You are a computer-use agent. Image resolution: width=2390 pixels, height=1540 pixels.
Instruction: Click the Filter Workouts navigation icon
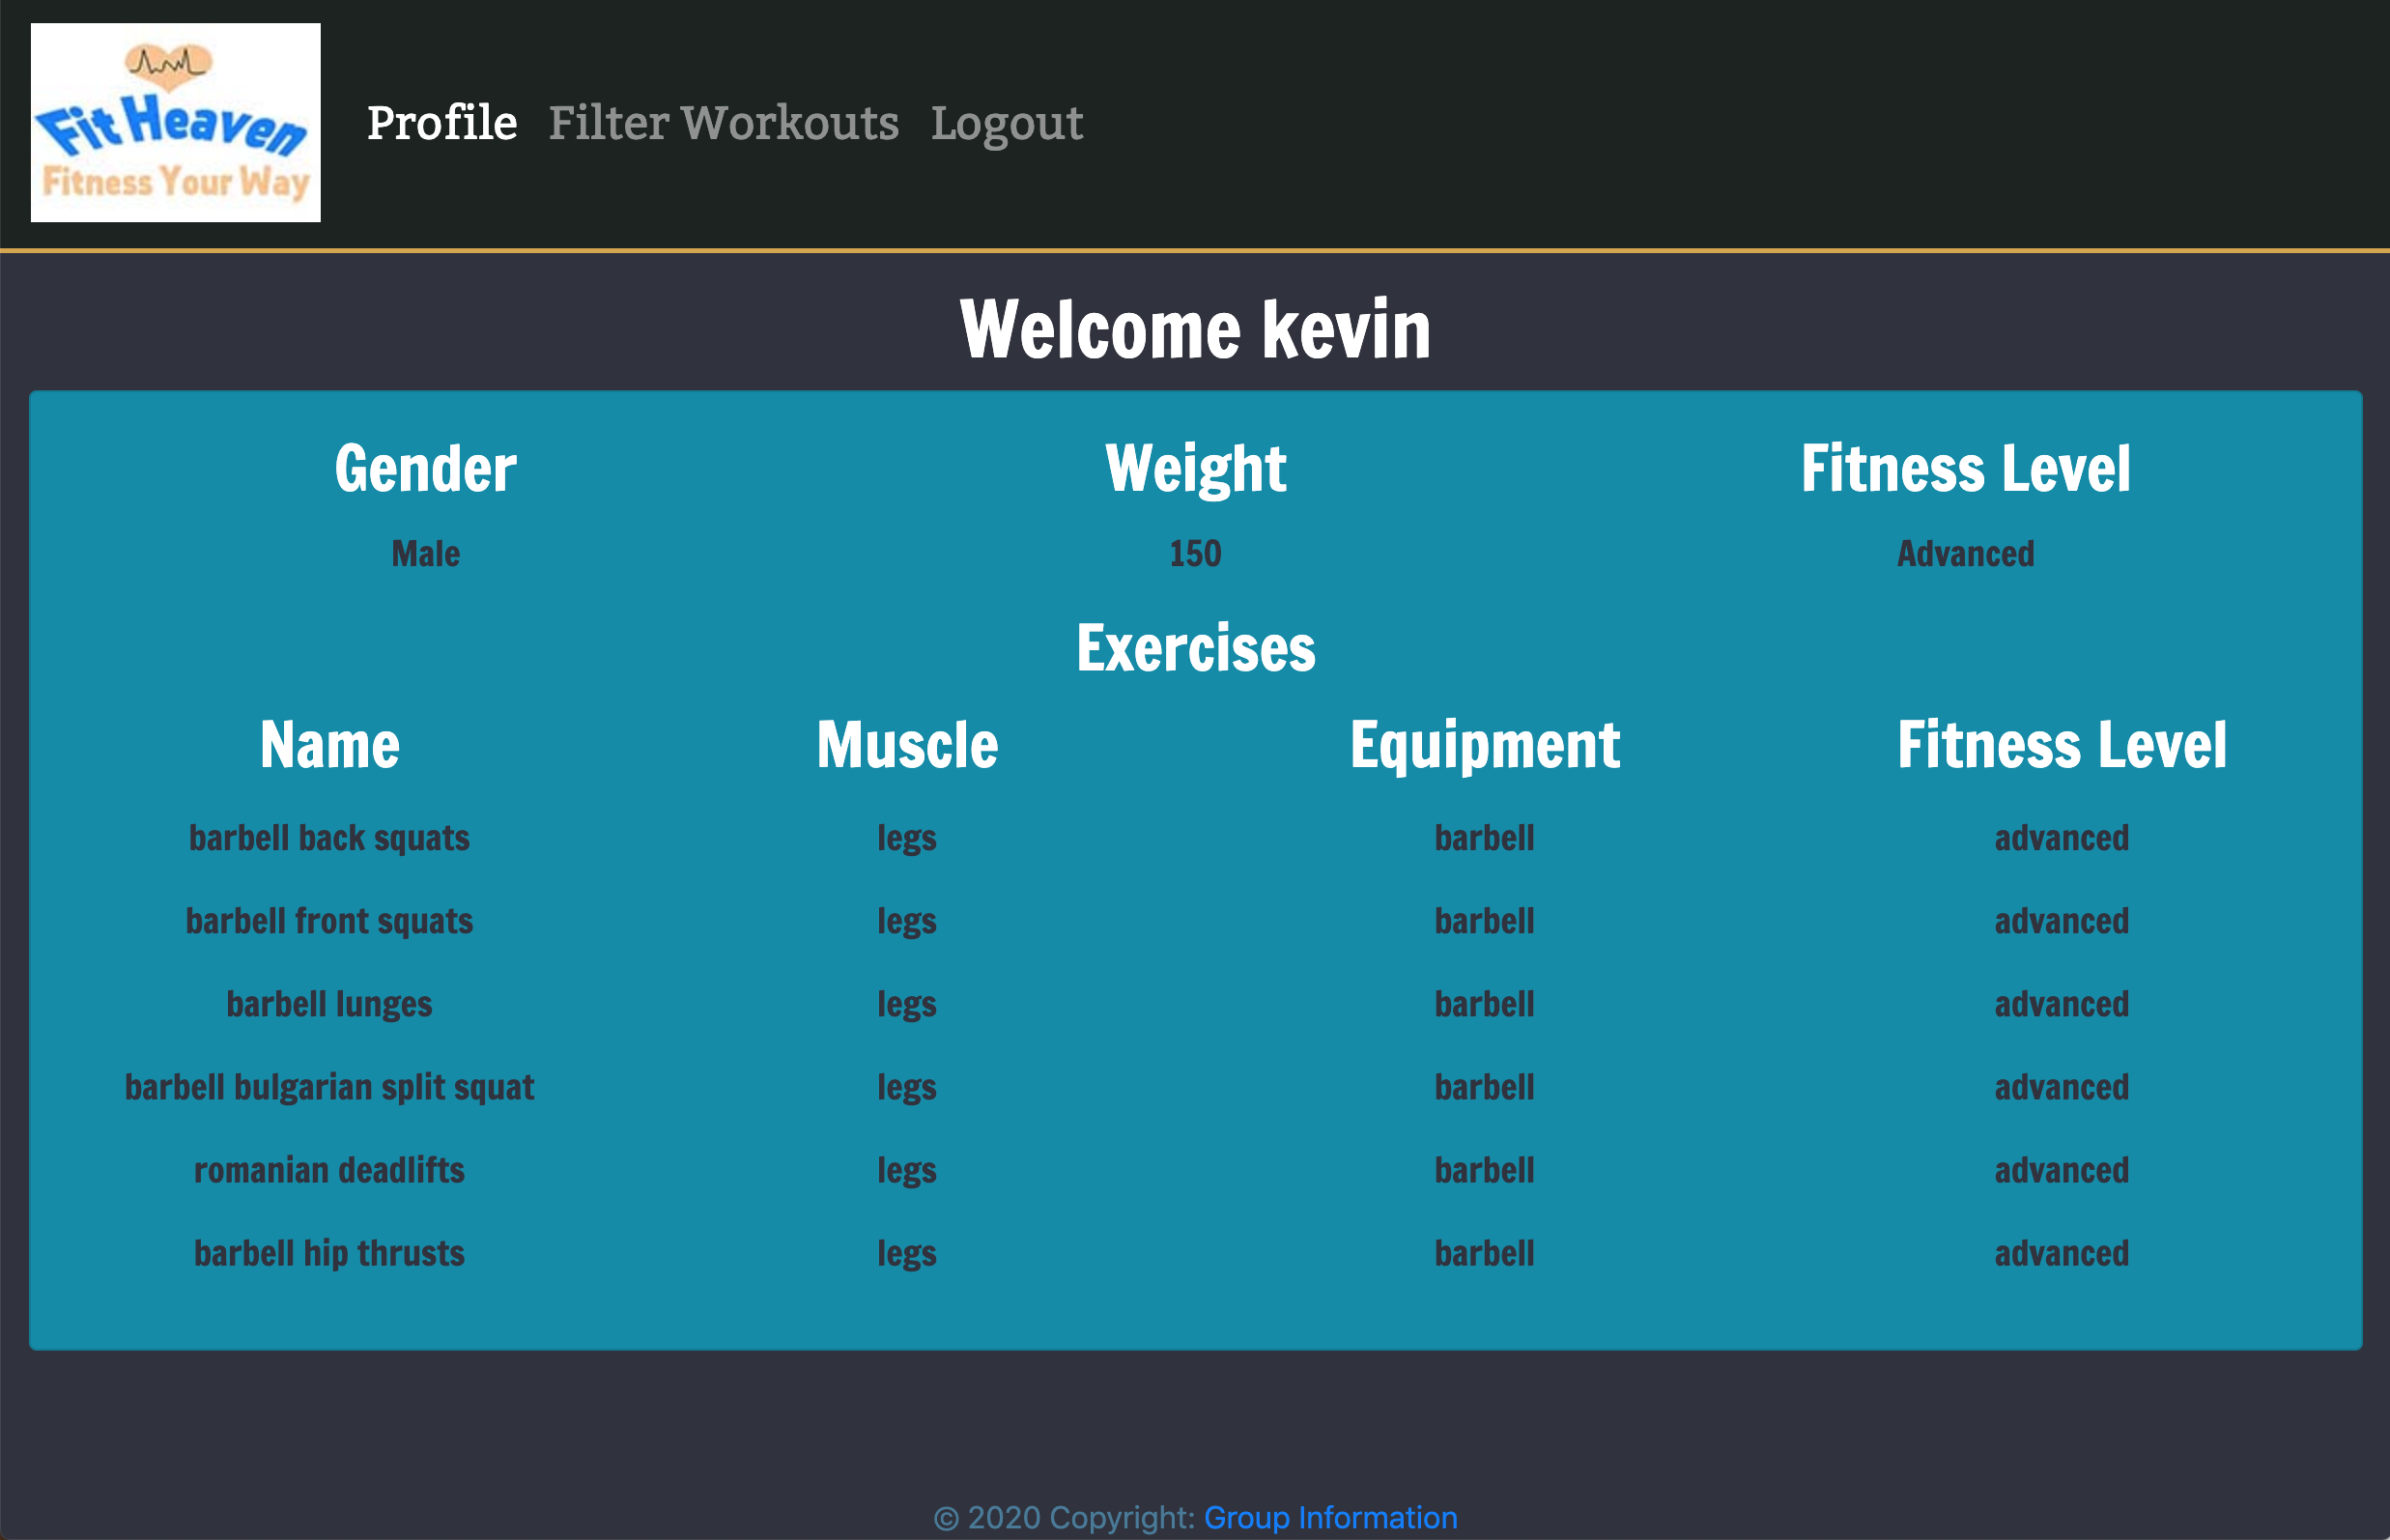tap(725, 120)
